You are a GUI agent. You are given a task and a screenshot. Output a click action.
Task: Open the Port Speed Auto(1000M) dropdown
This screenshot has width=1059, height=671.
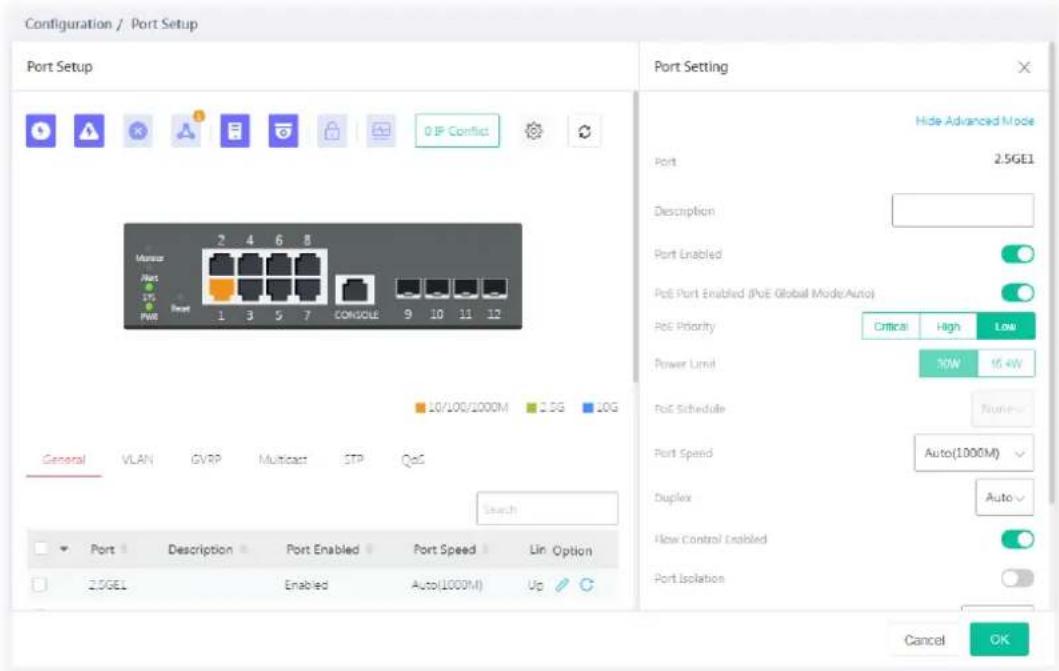point(974,453)
